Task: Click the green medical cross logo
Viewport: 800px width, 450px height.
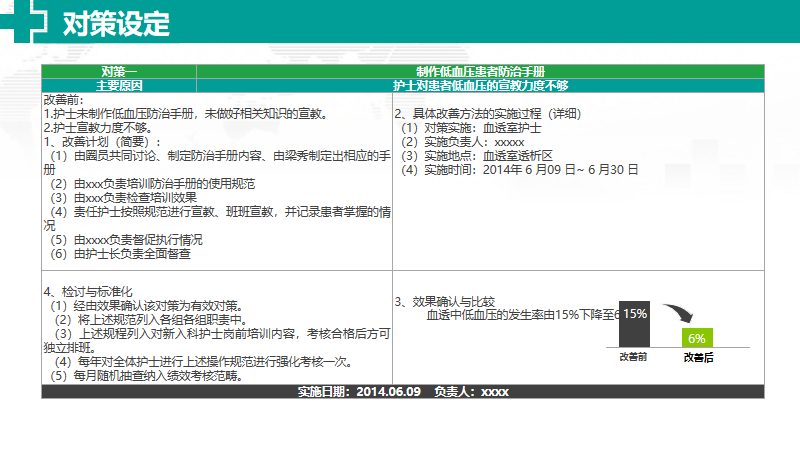Action: pyautogui.click(x=24, y=21)
